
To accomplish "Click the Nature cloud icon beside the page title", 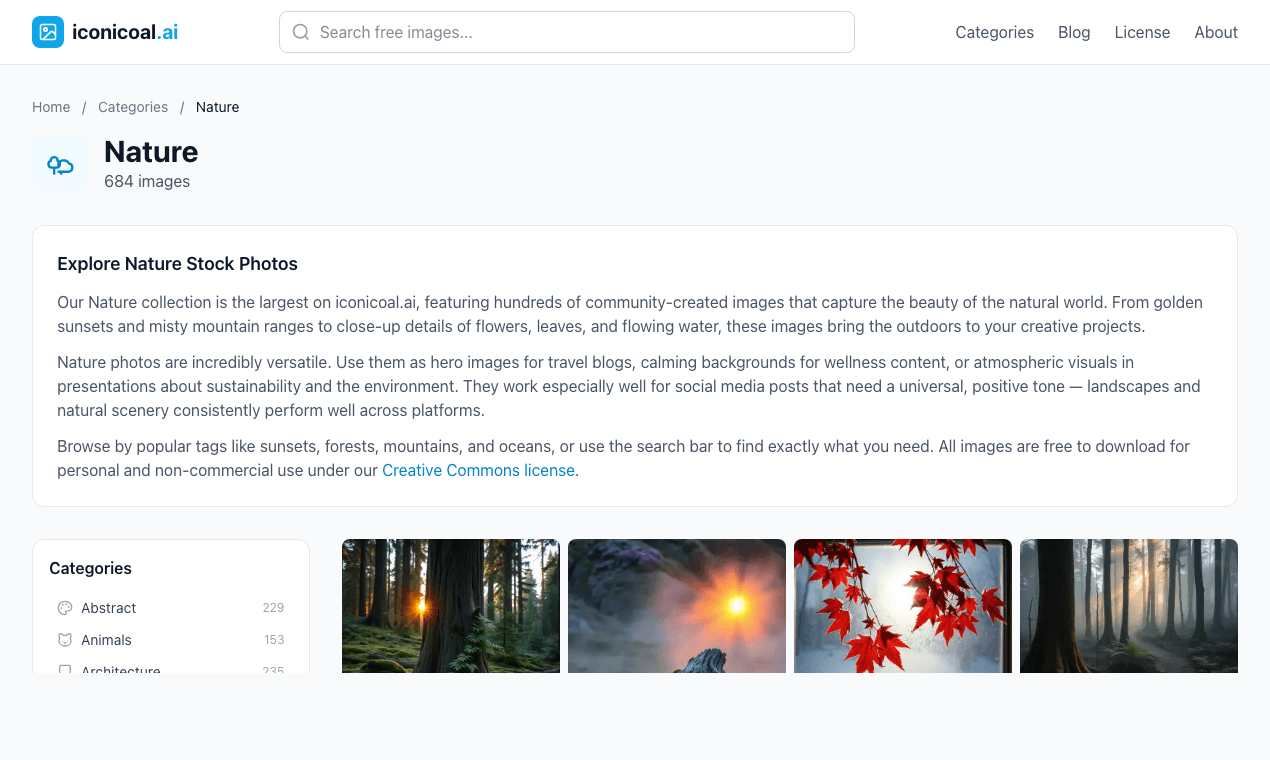I will 60,164.
